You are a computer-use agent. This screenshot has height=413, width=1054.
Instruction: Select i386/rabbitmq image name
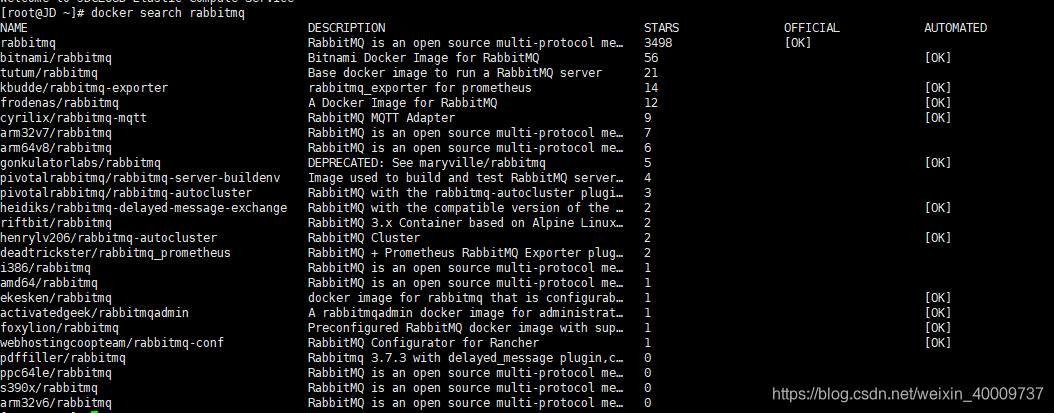coord(45,268)
